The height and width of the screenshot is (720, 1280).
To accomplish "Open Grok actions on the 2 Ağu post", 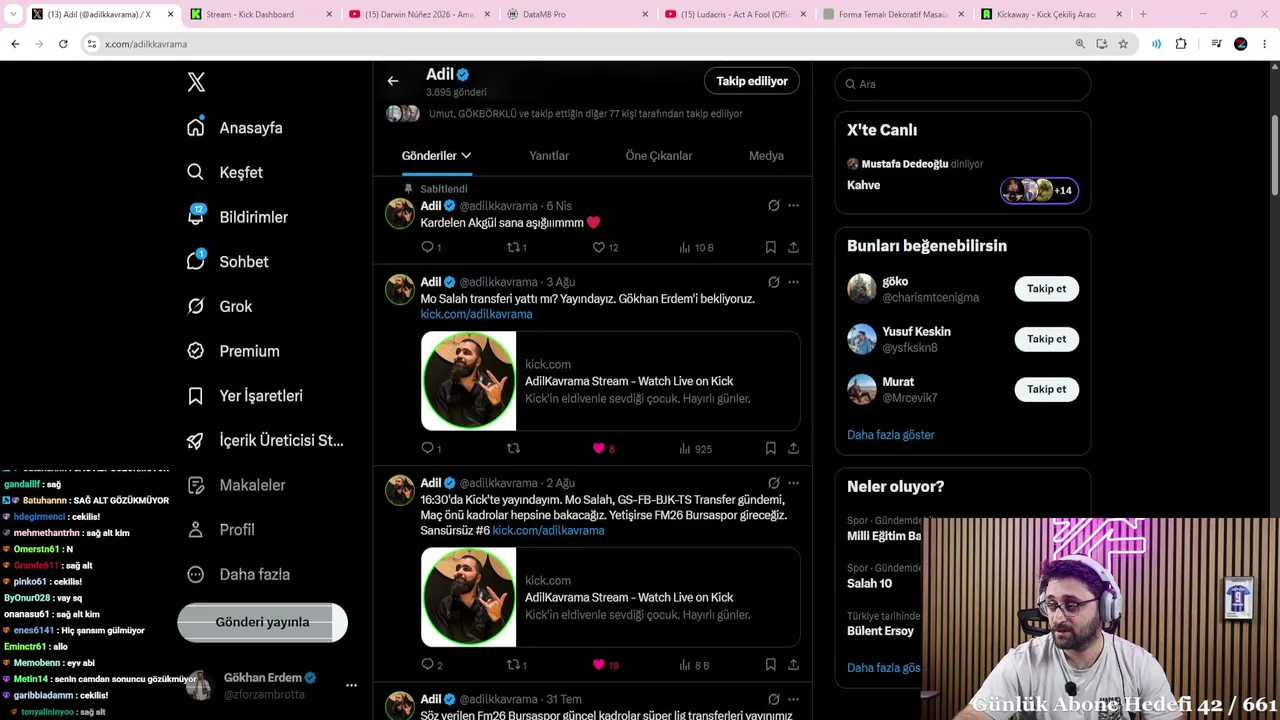I will pyautogui.click(x=774, y=483).
